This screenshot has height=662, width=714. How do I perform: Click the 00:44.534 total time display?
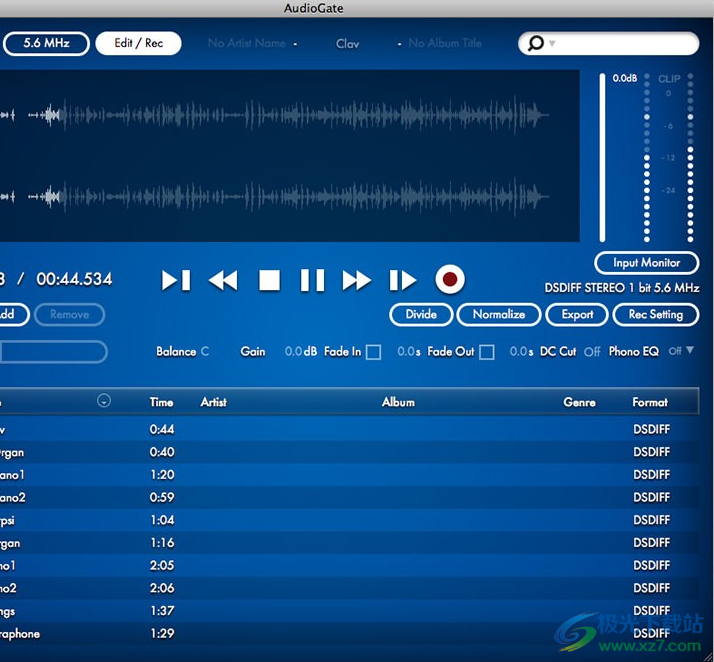tap(74, 279)
